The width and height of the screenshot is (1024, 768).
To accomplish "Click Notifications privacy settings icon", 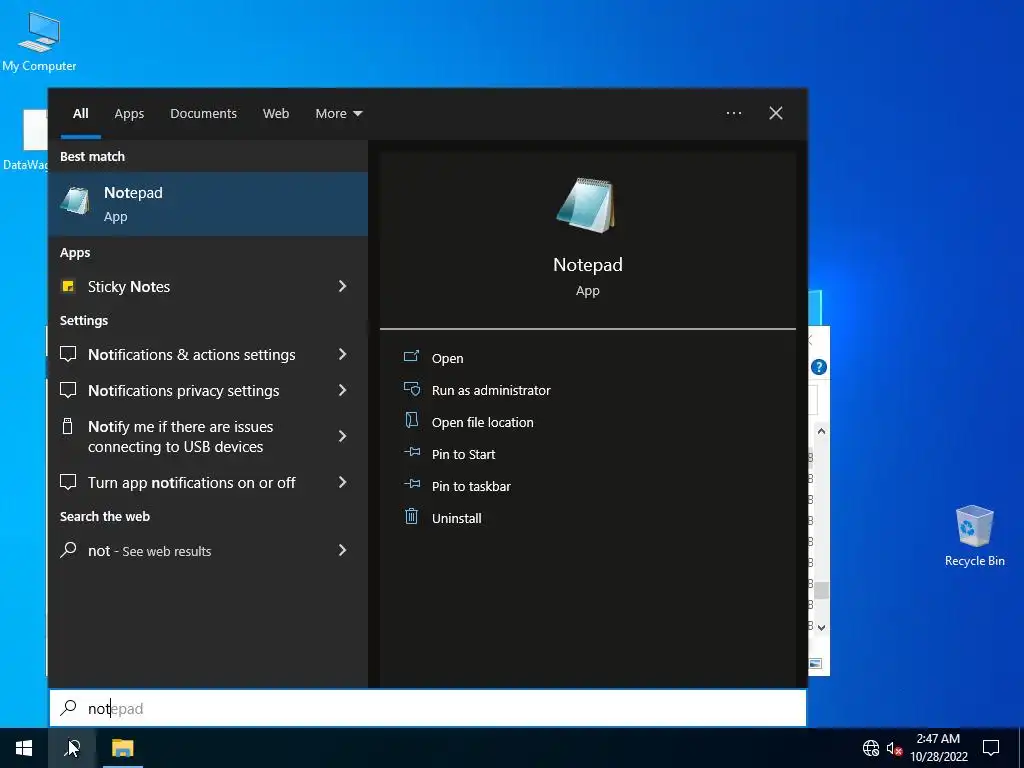I will click(x=68, y=390).
